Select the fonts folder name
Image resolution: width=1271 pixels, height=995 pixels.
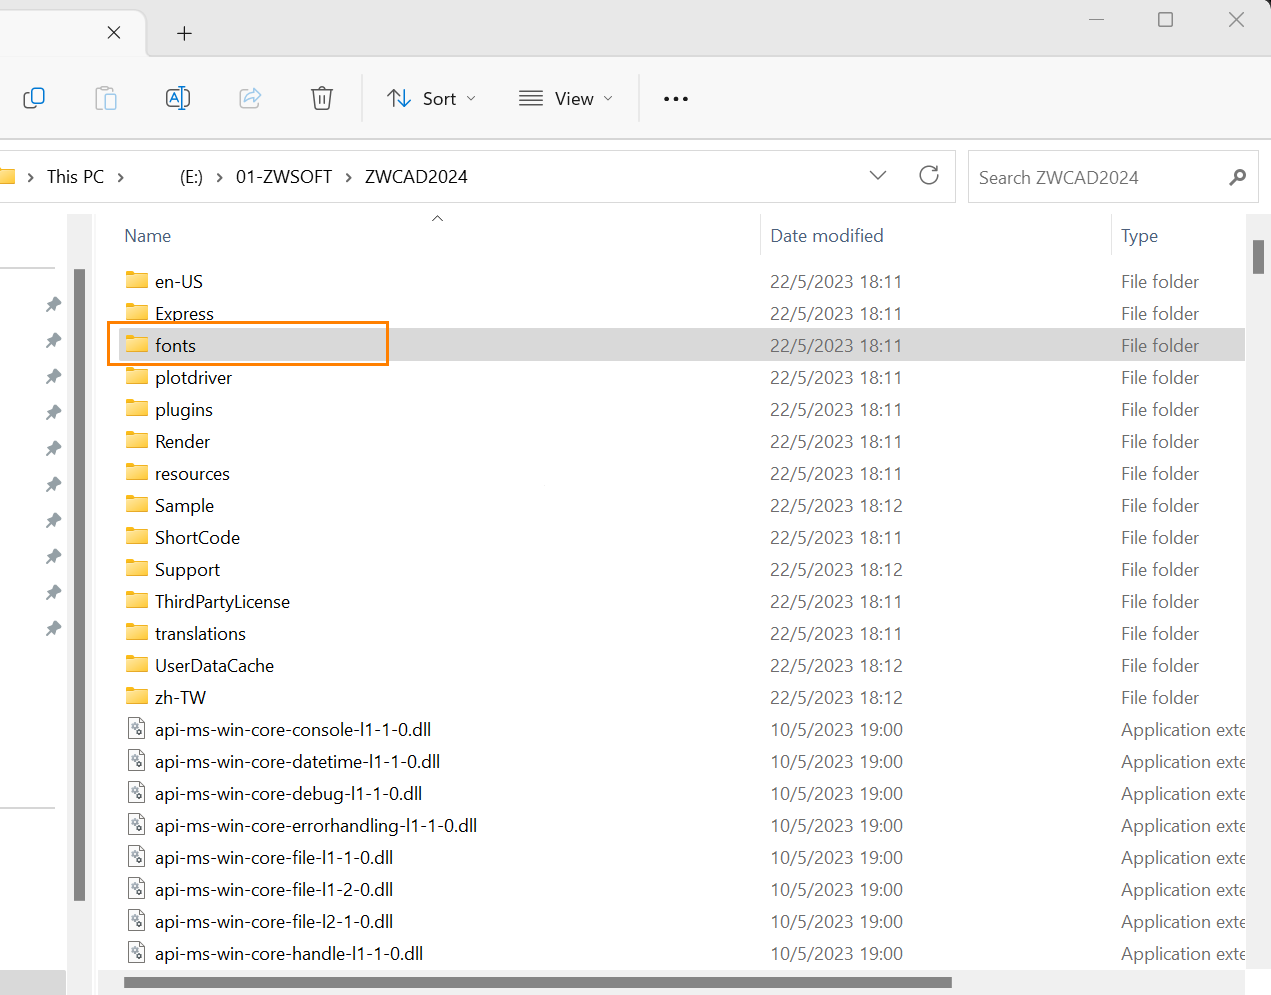175,345
